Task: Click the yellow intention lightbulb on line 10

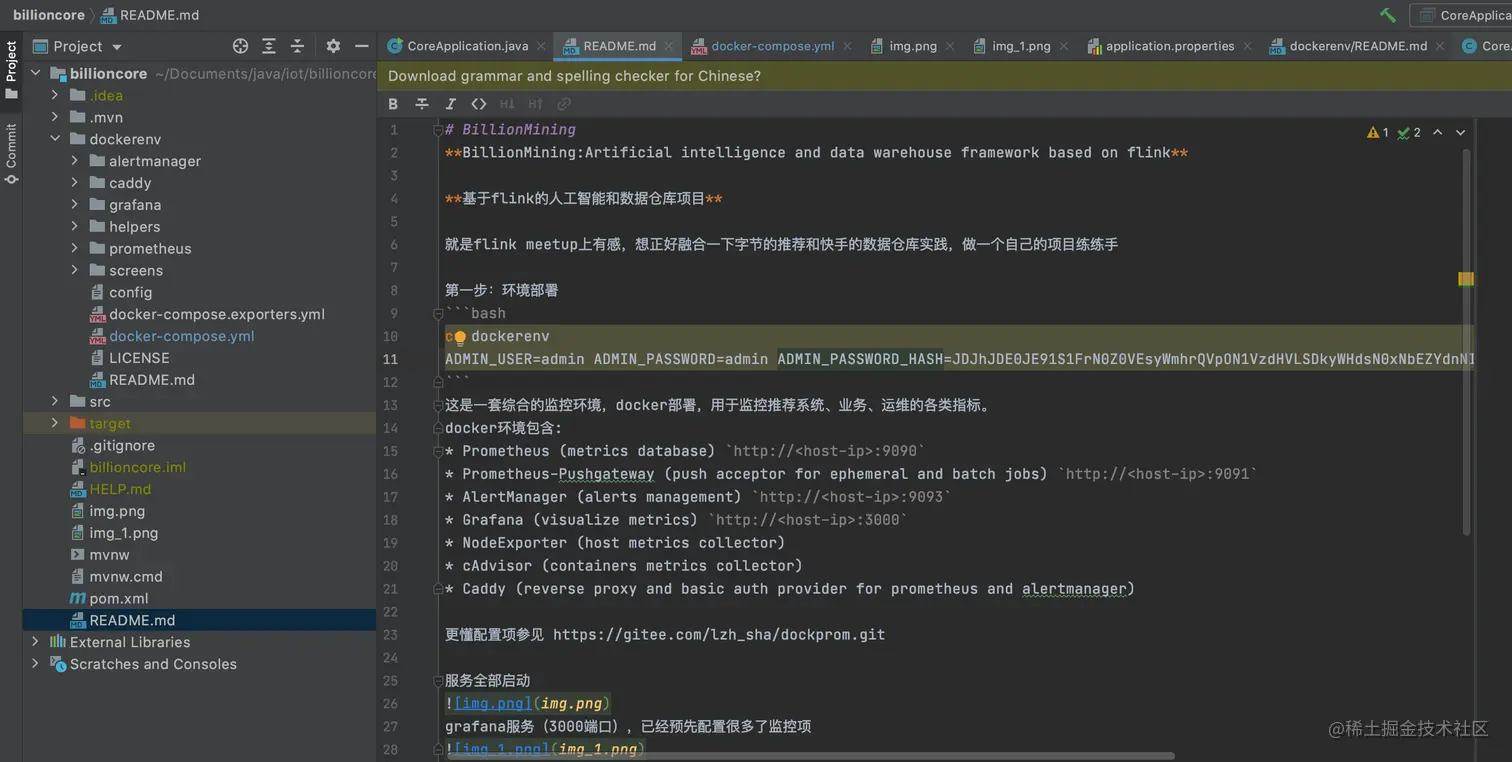Action: pos(460,337)
